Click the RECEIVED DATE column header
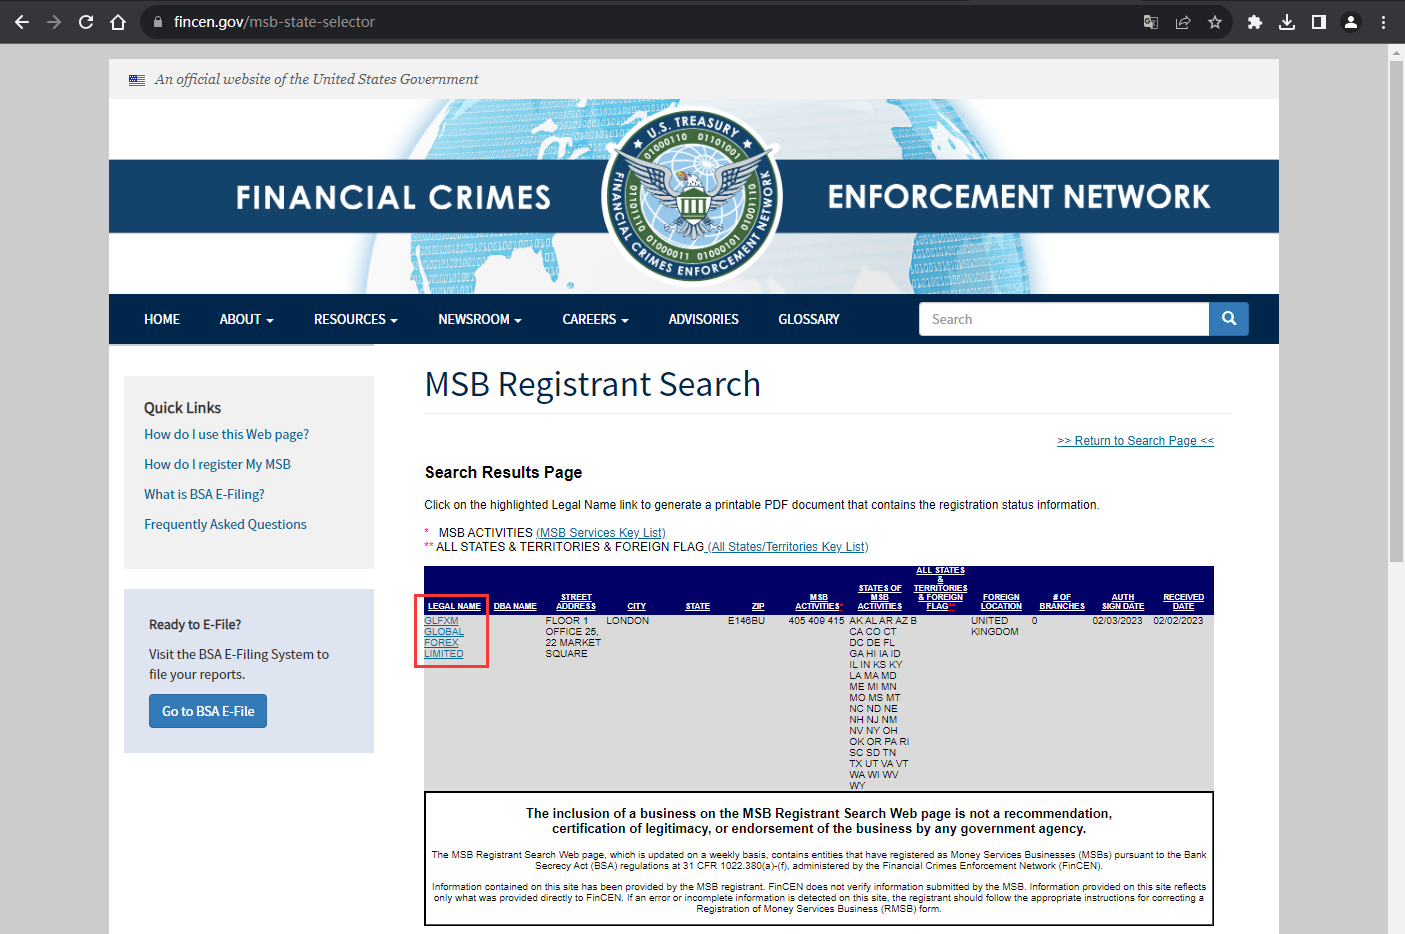 pos(1184,602)
